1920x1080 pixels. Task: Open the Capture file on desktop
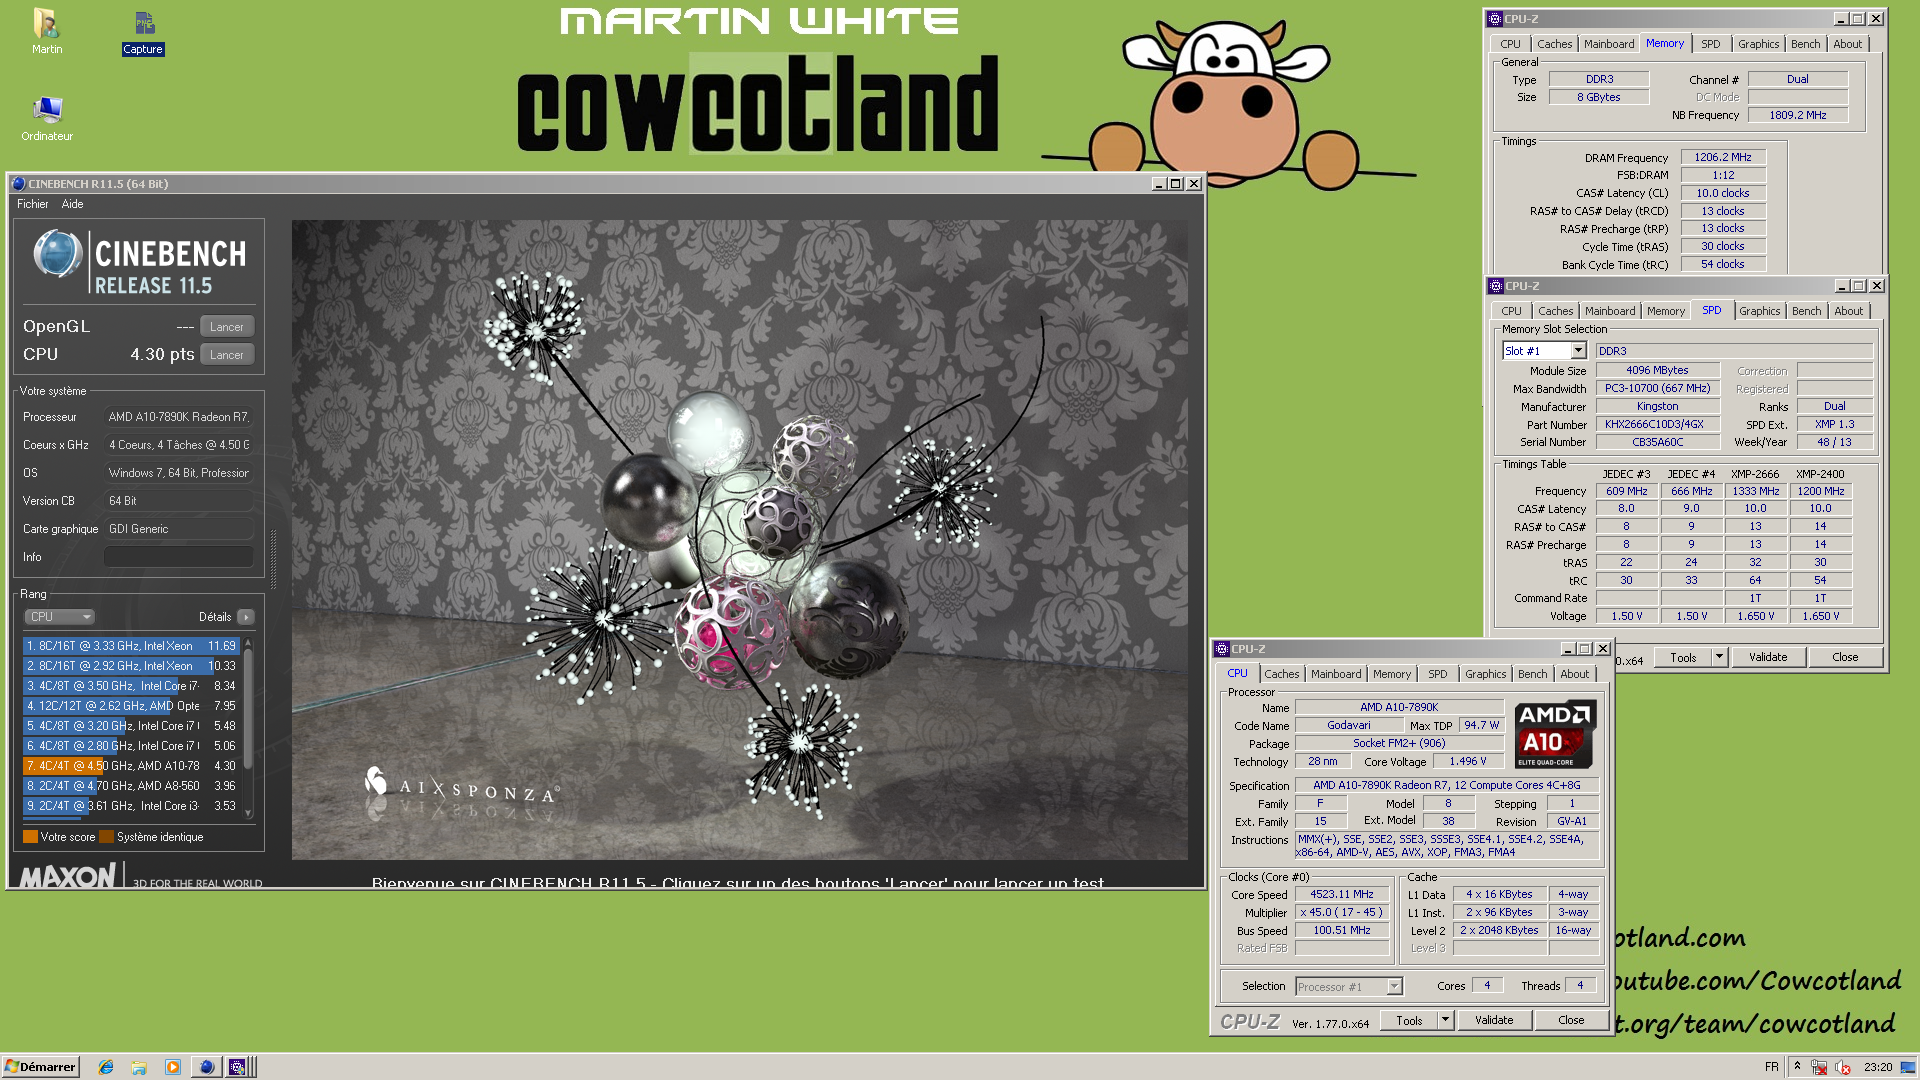tap(143, 31)
